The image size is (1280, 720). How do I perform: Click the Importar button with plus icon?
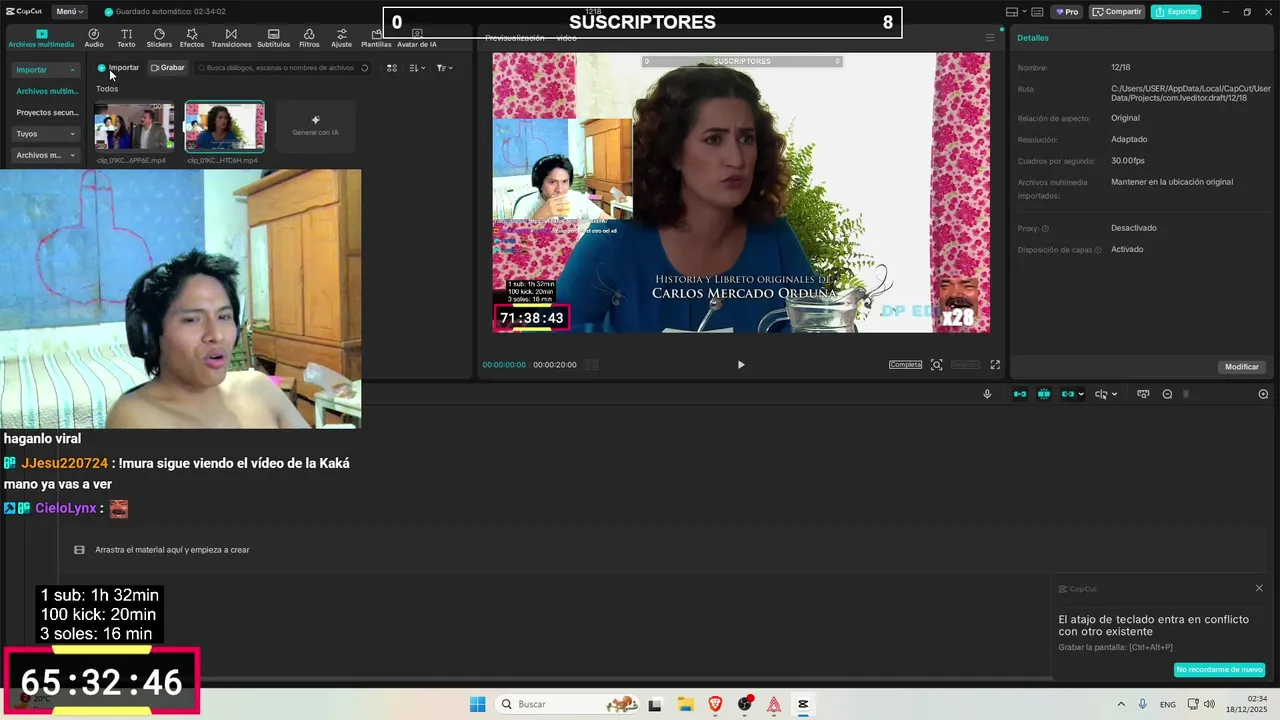[x=118, y=68]
